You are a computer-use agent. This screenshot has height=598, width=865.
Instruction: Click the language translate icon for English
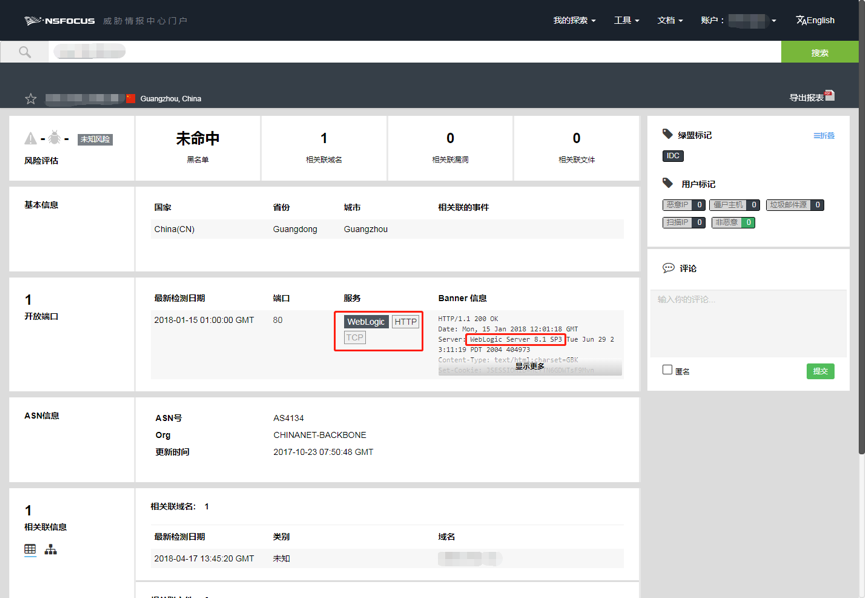pyautogui.click(x=800, y=20)
